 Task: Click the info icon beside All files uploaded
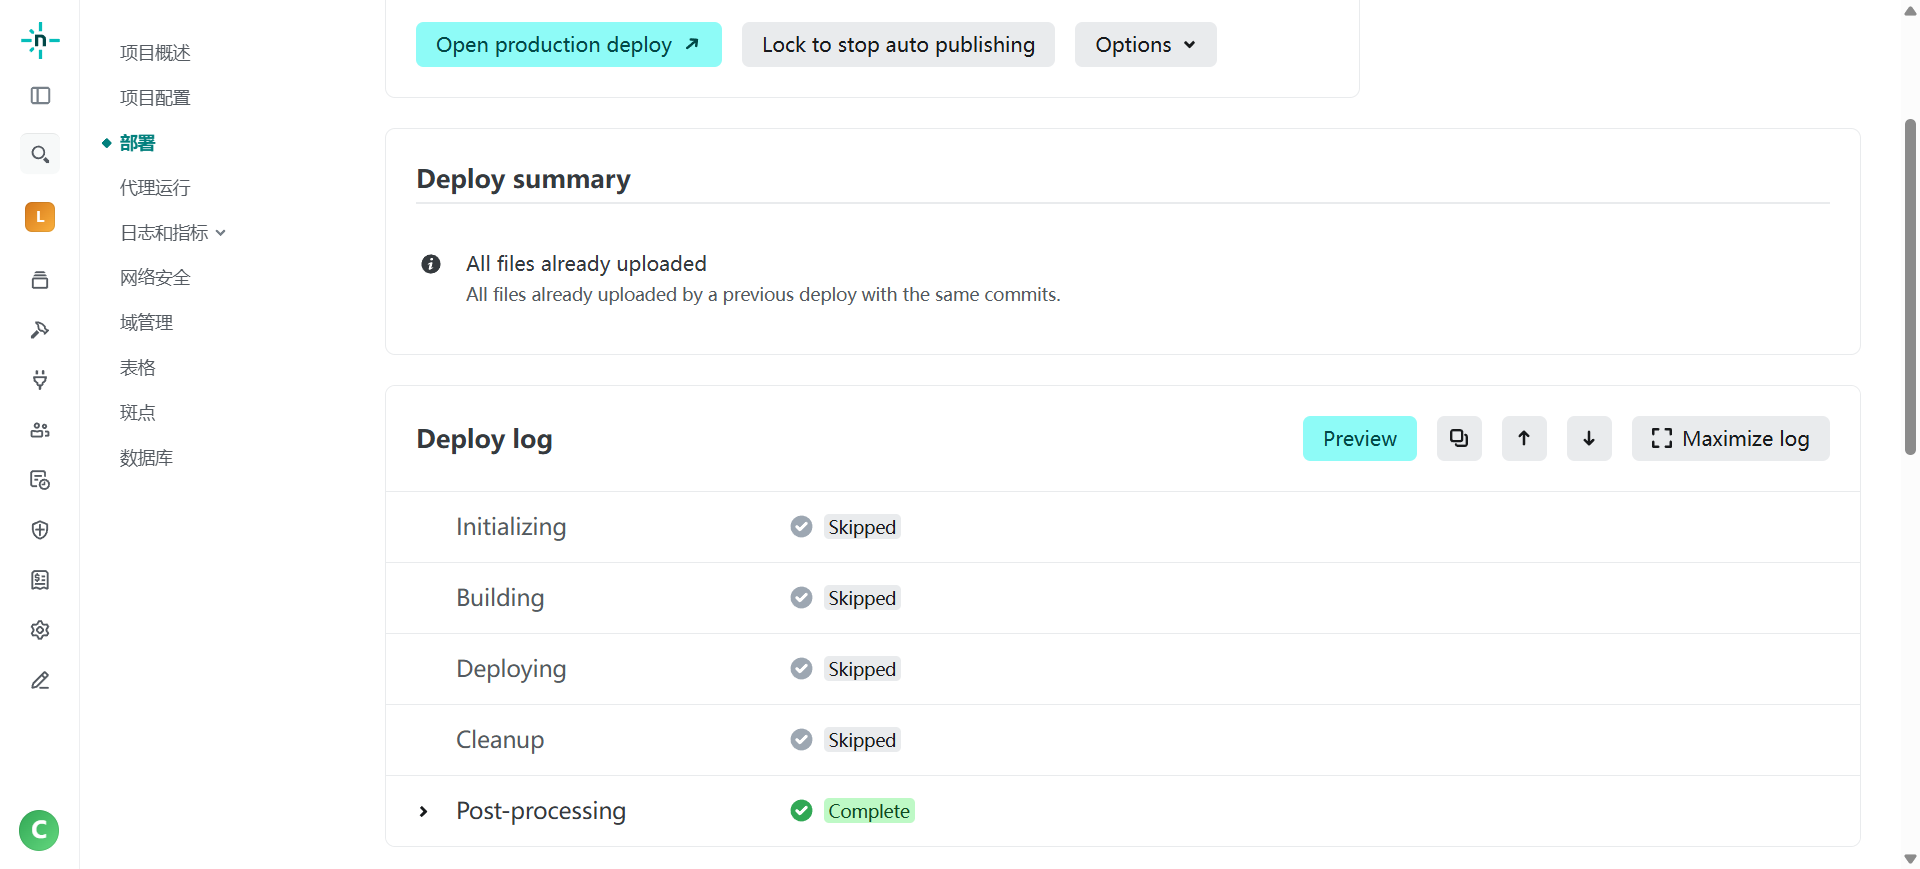431,264
